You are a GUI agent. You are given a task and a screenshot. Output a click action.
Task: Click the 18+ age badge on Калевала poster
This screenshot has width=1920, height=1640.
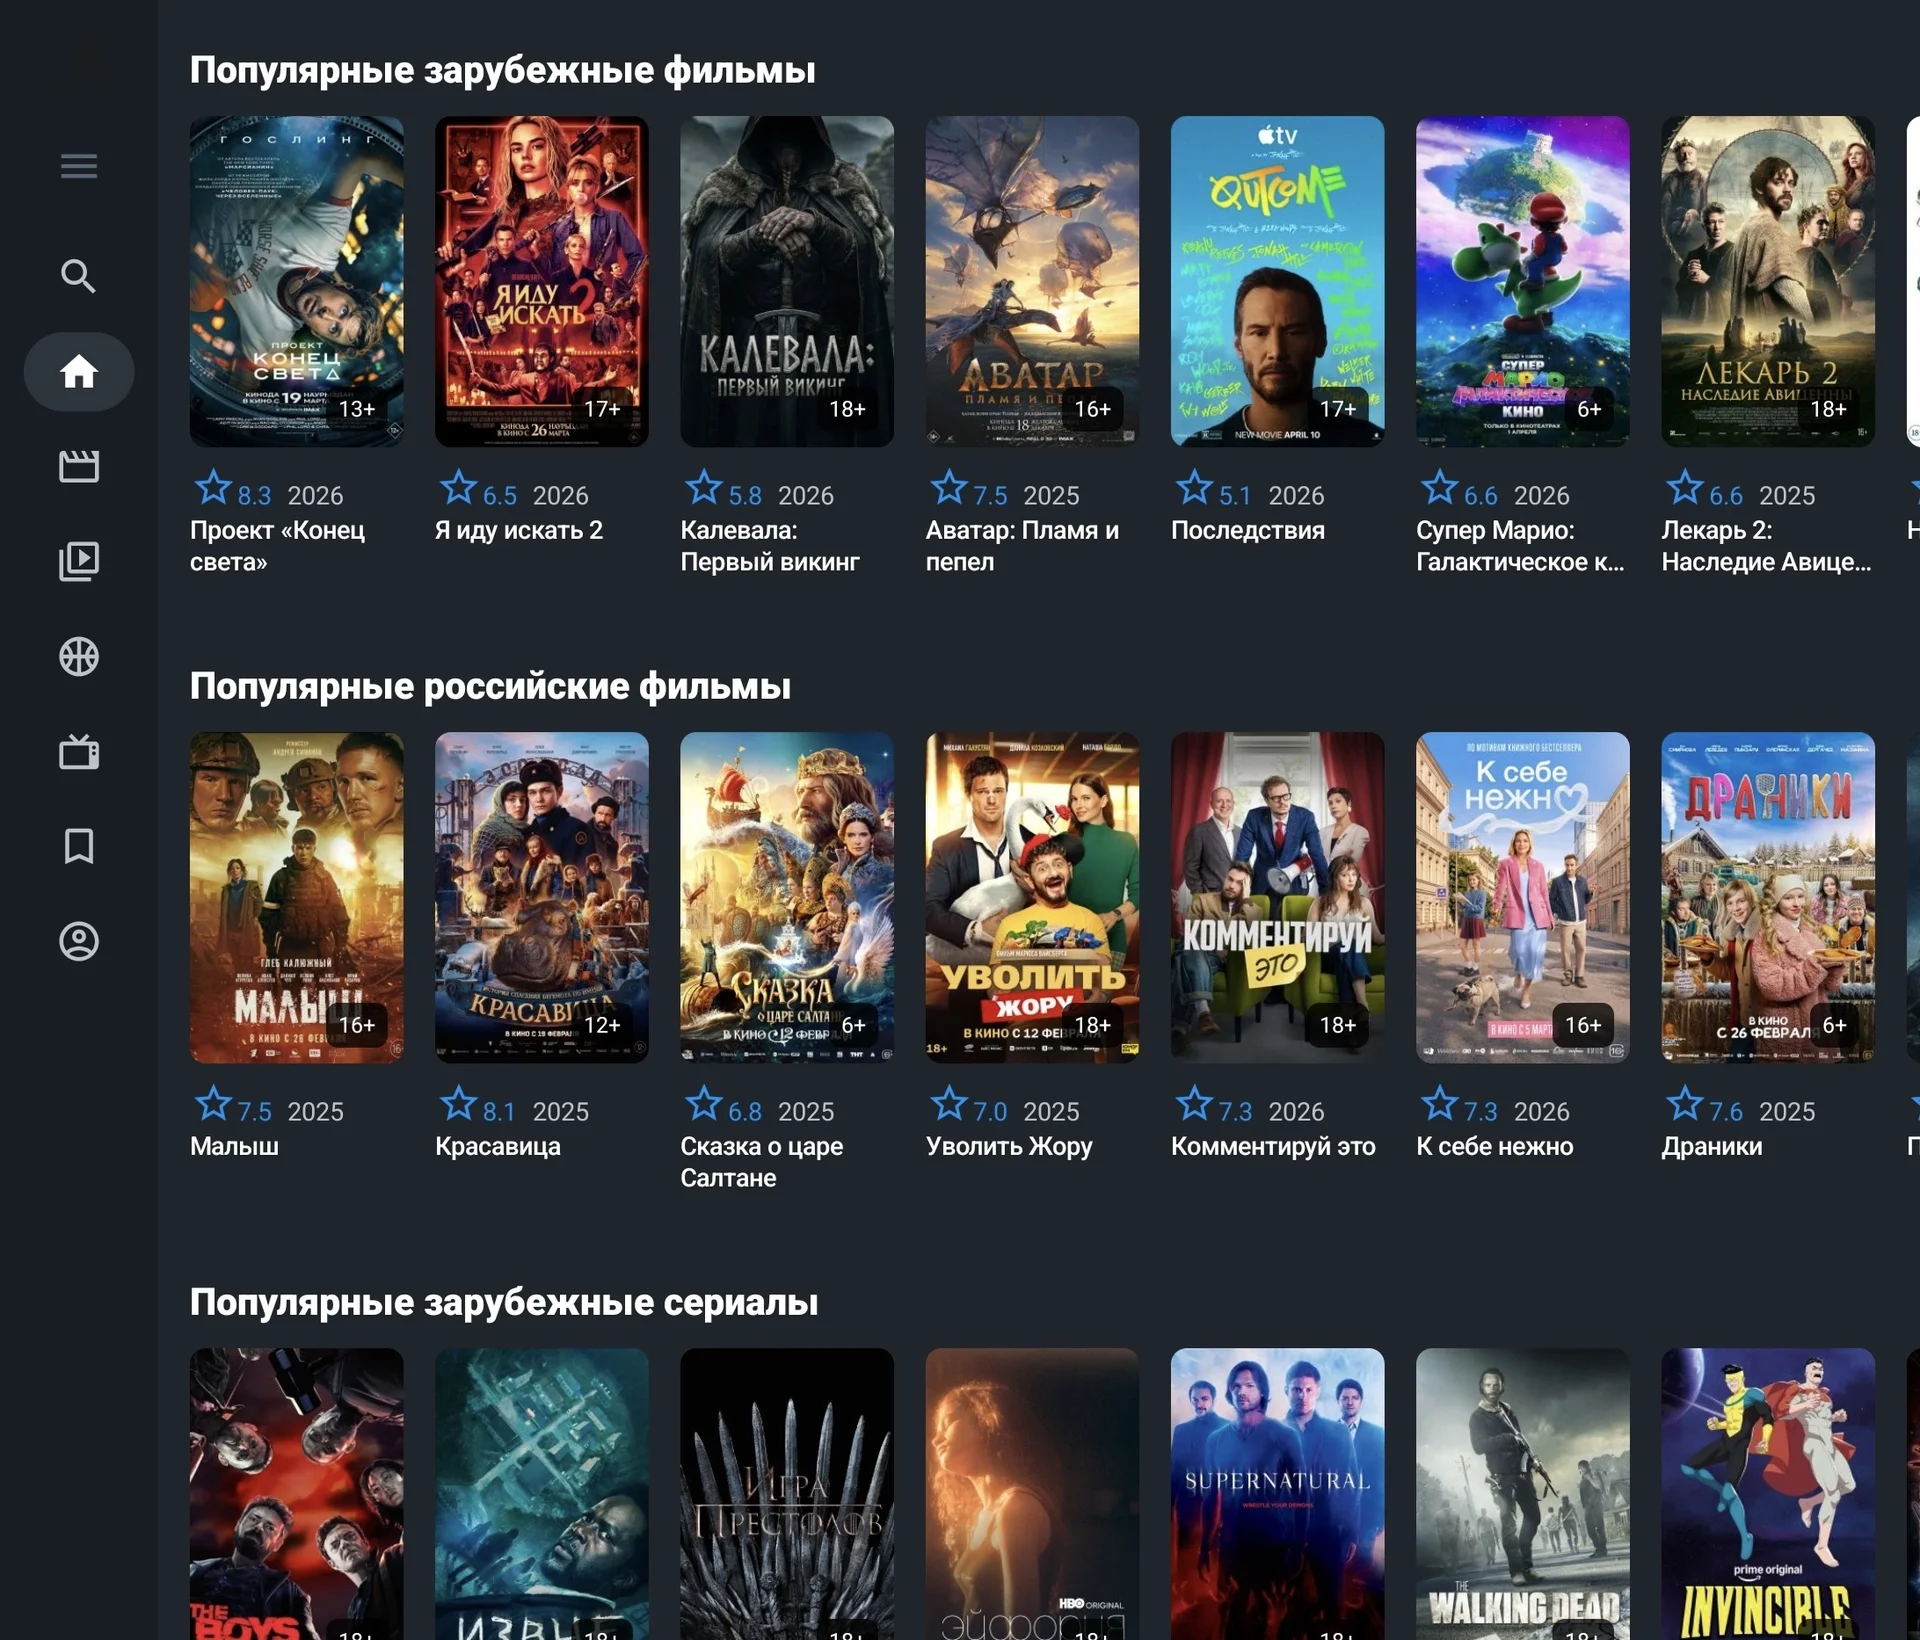click(847, 409)
